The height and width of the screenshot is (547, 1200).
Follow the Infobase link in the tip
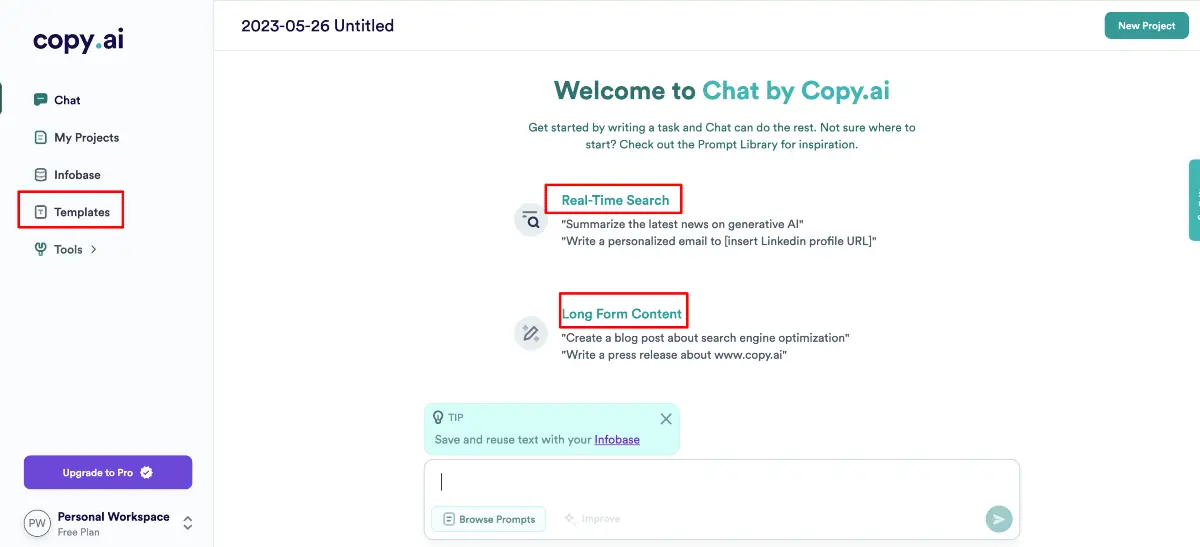[x=617, y=439]
